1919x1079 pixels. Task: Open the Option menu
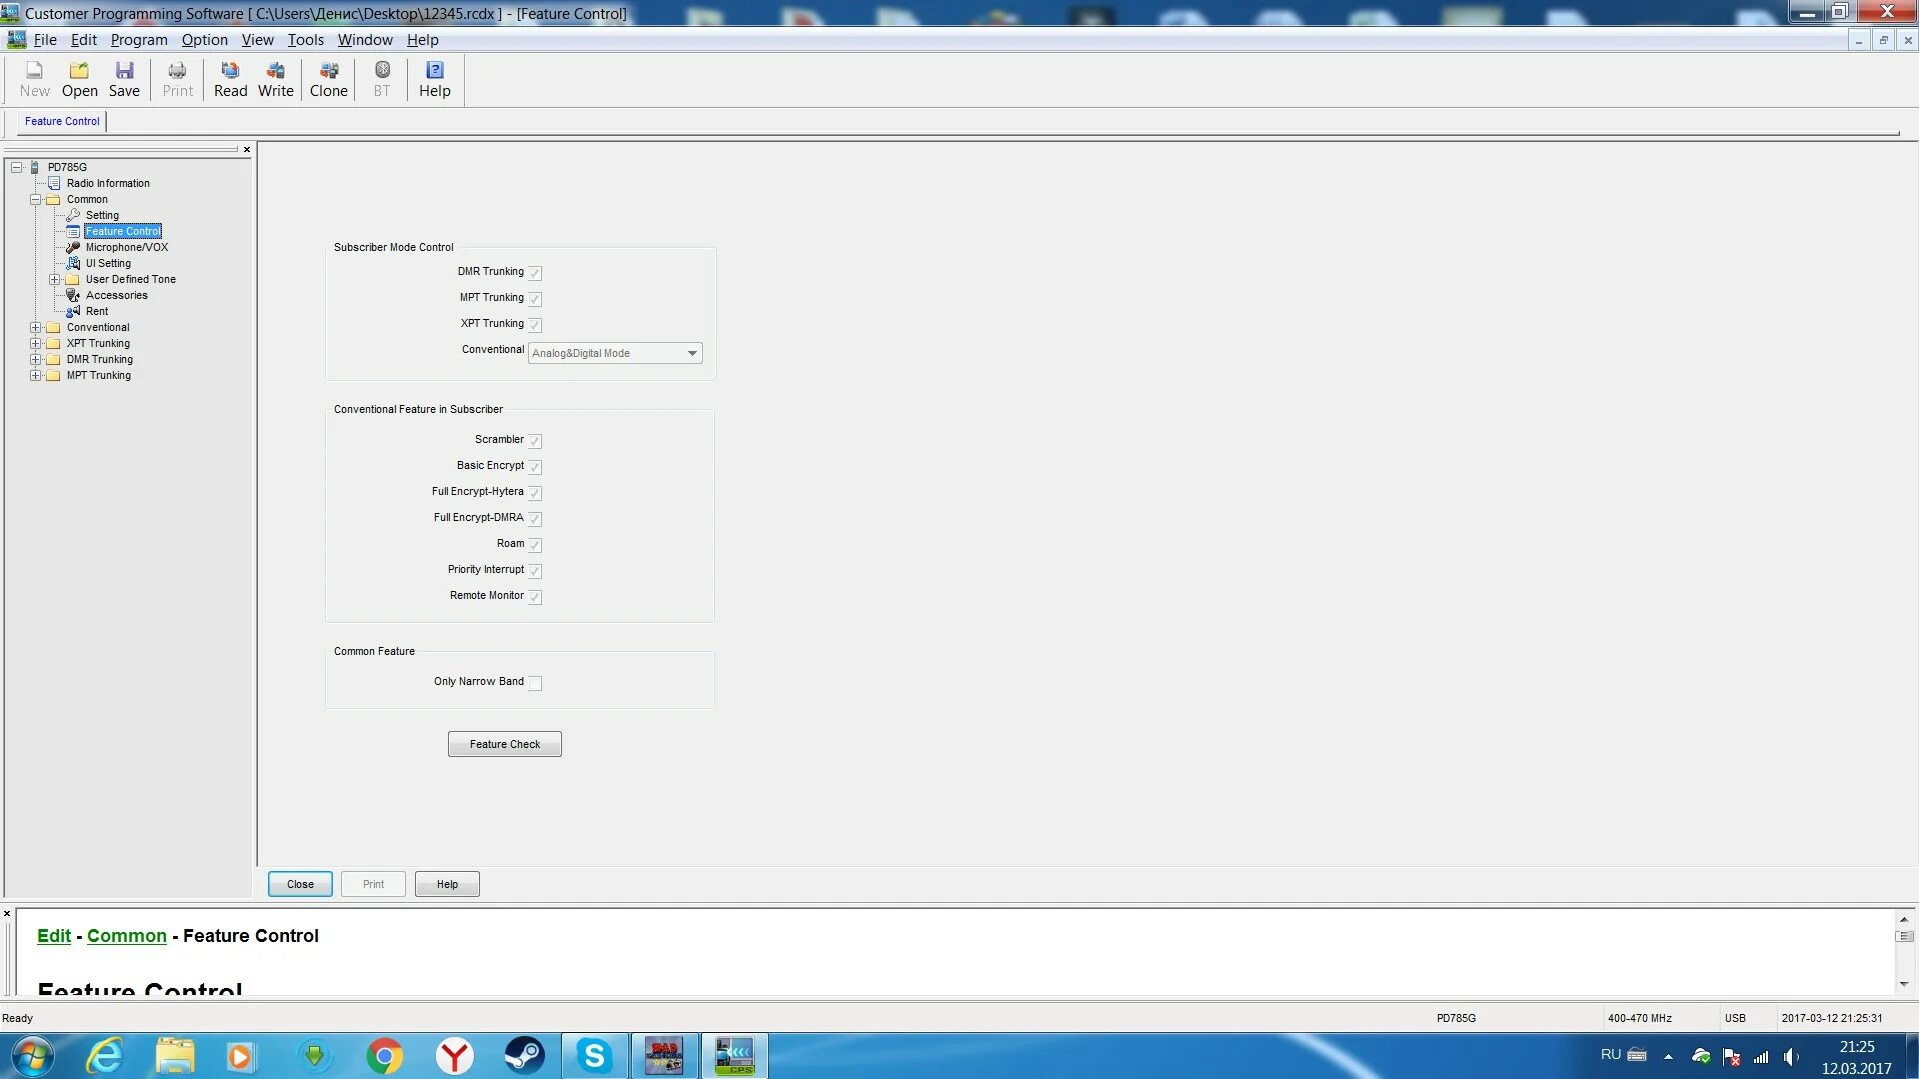205,40
